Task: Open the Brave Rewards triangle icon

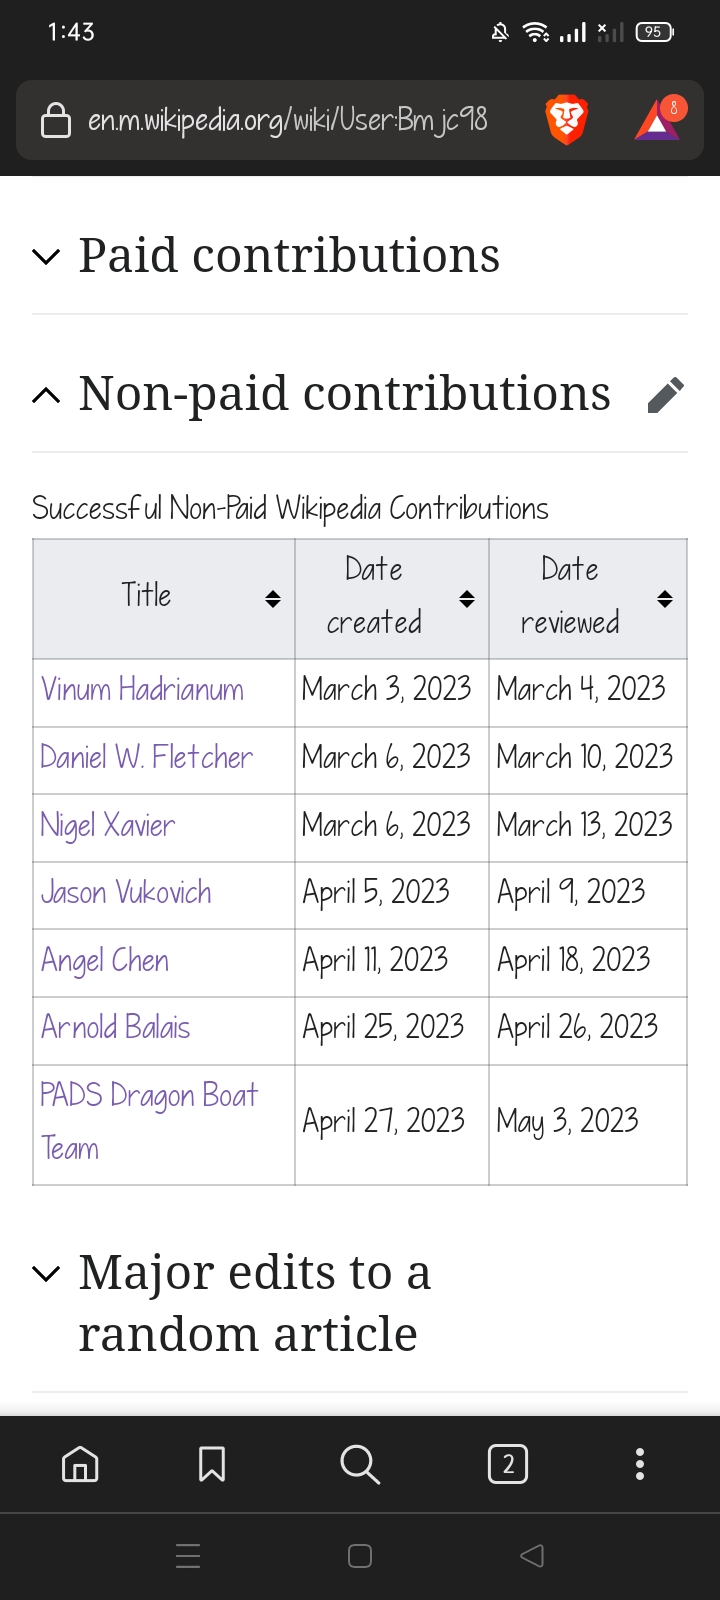Action: pos(658,121)
